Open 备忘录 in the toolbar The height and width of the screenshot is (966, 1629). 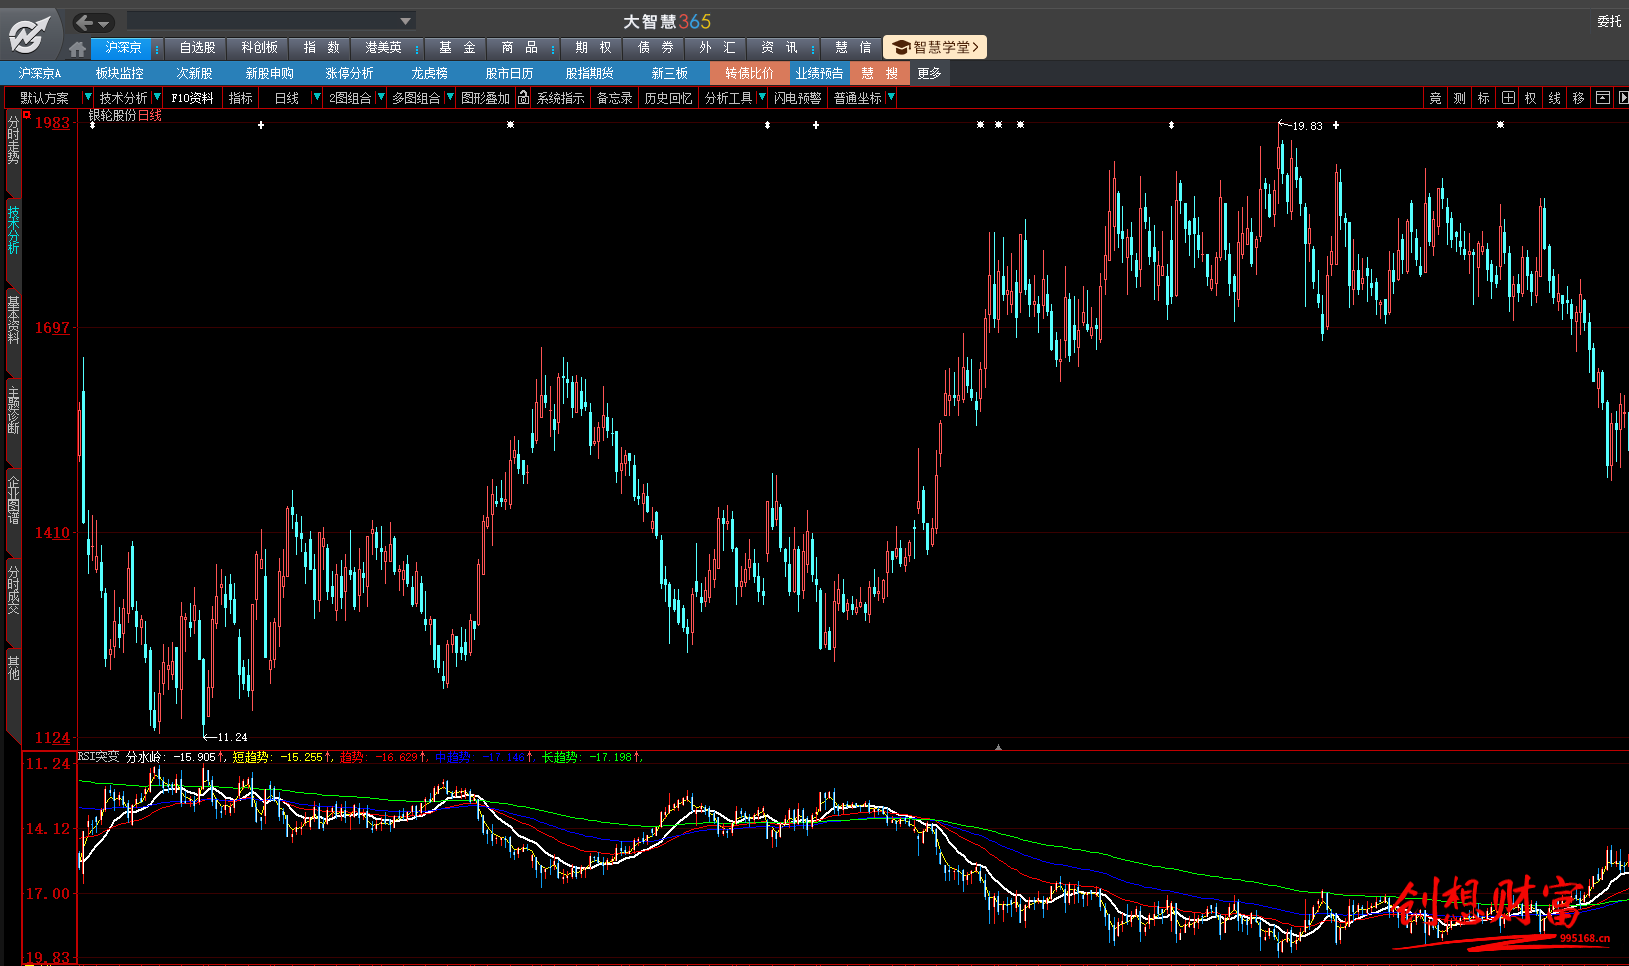(614, 97)
